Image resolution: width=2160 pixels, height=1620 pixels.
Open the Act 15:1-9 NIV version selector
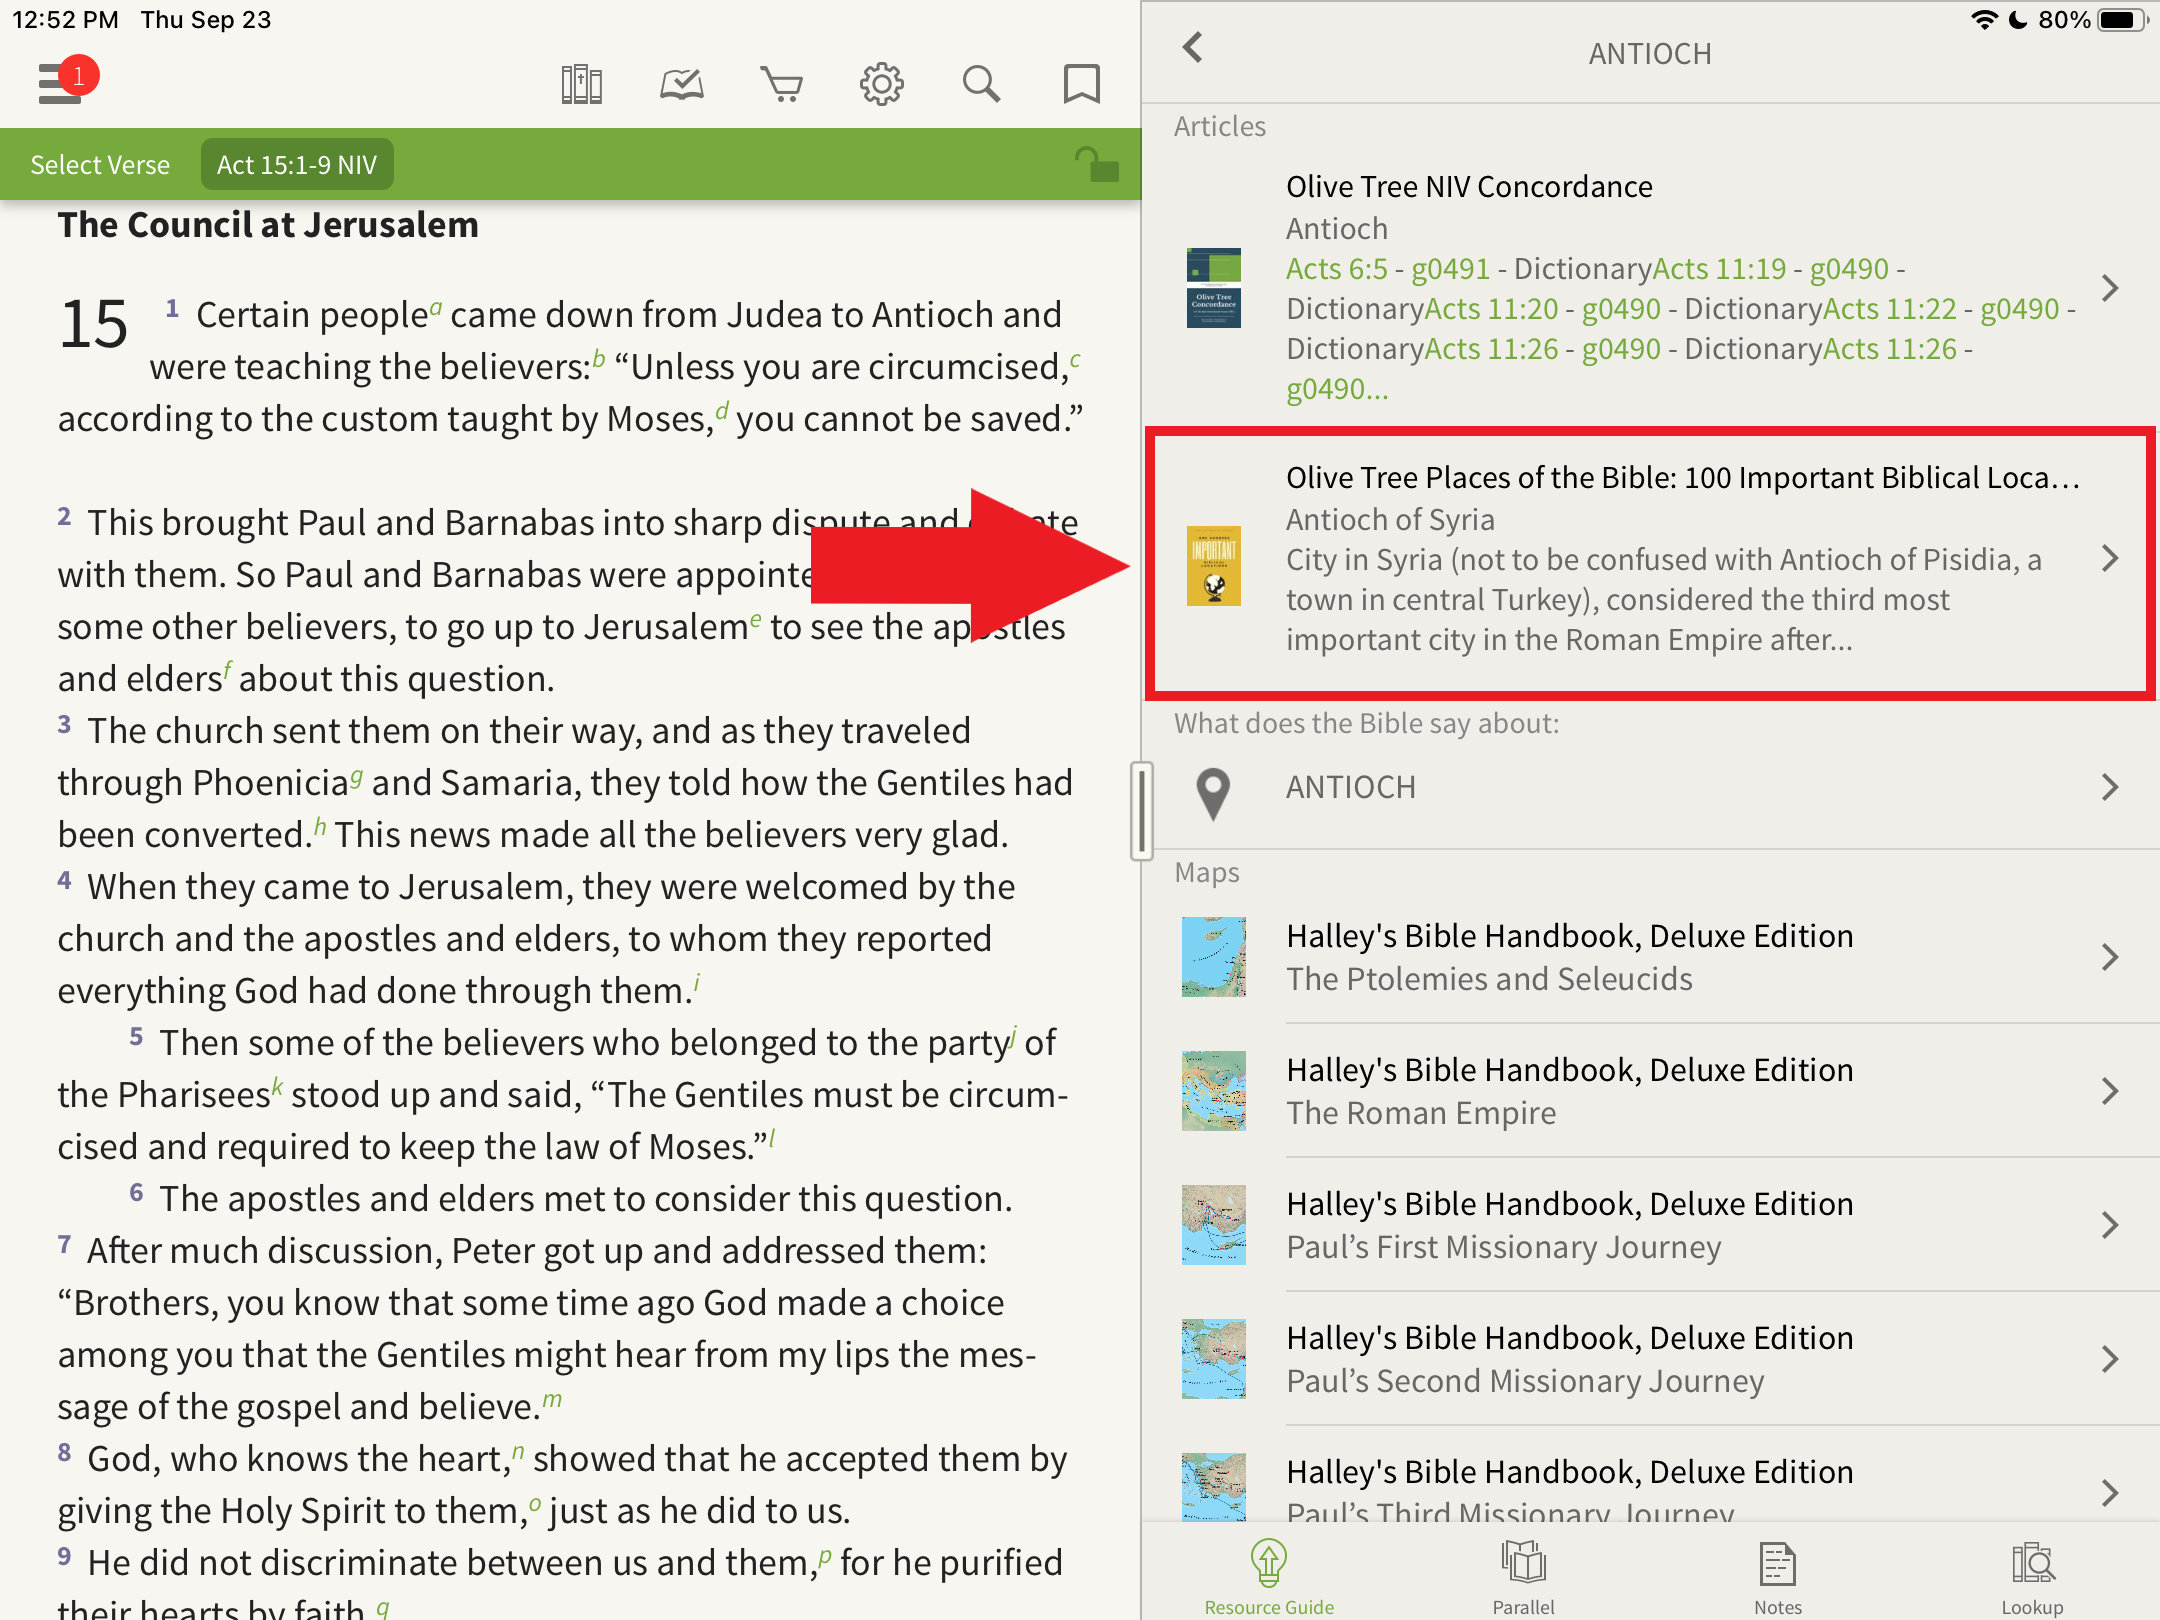297,165
